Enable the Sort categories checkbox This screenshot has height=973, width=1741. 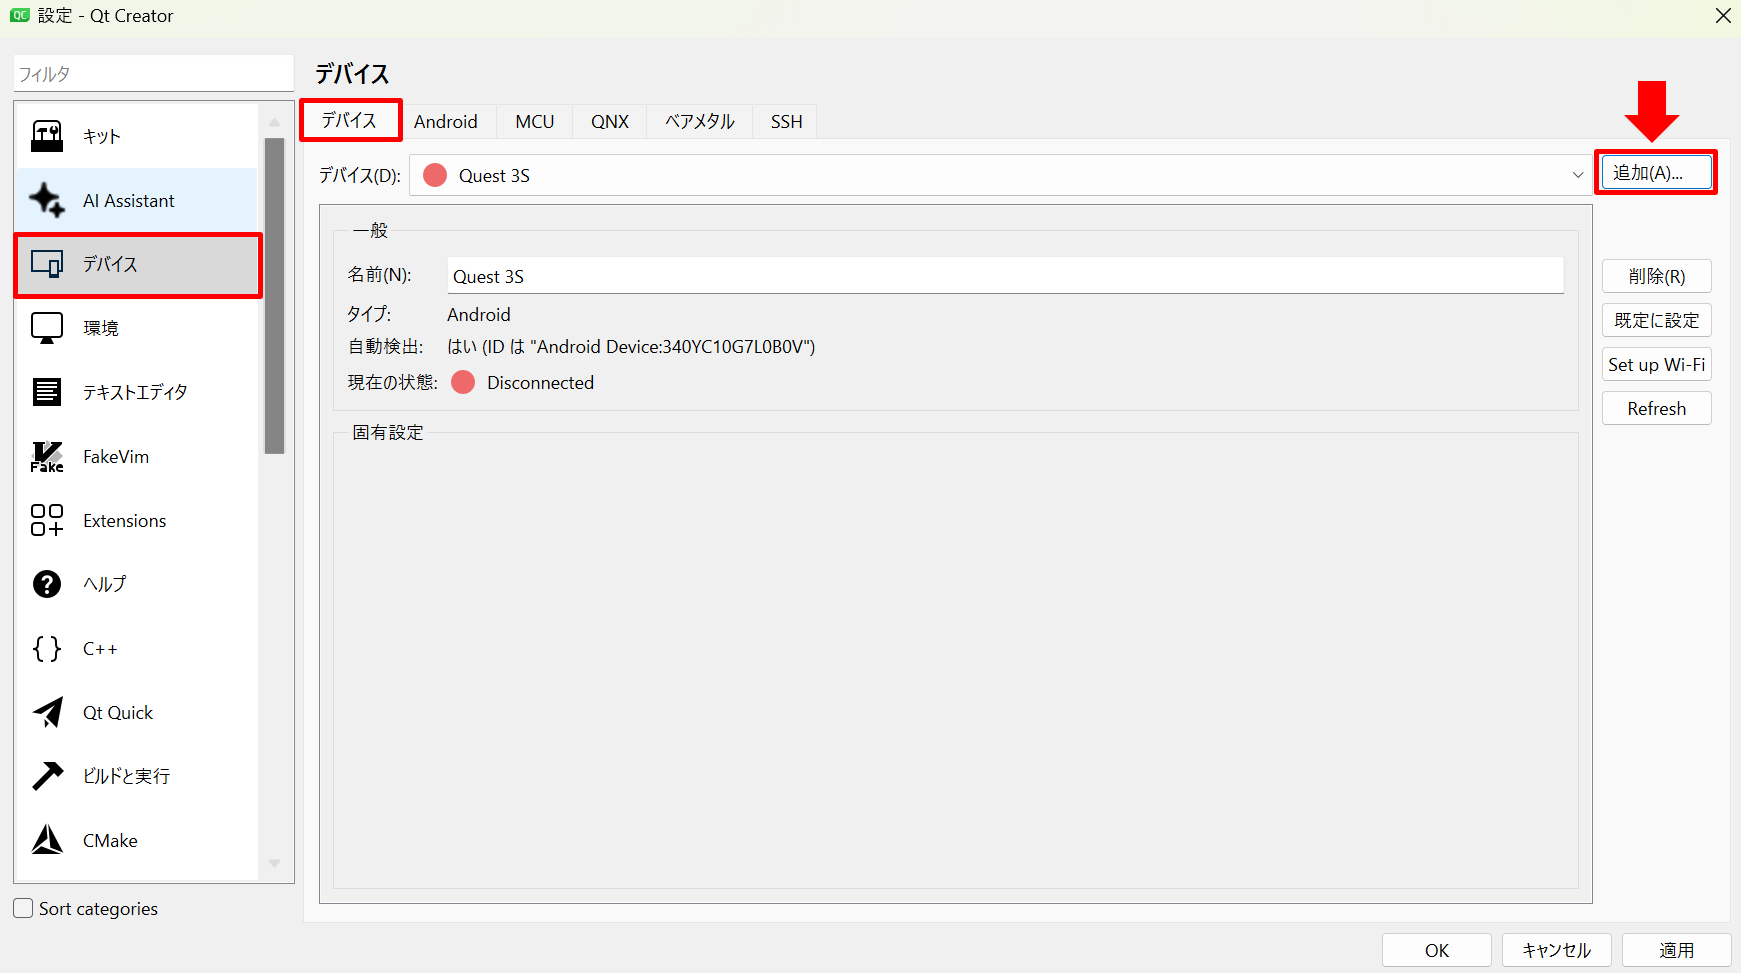tap(24, 908)
